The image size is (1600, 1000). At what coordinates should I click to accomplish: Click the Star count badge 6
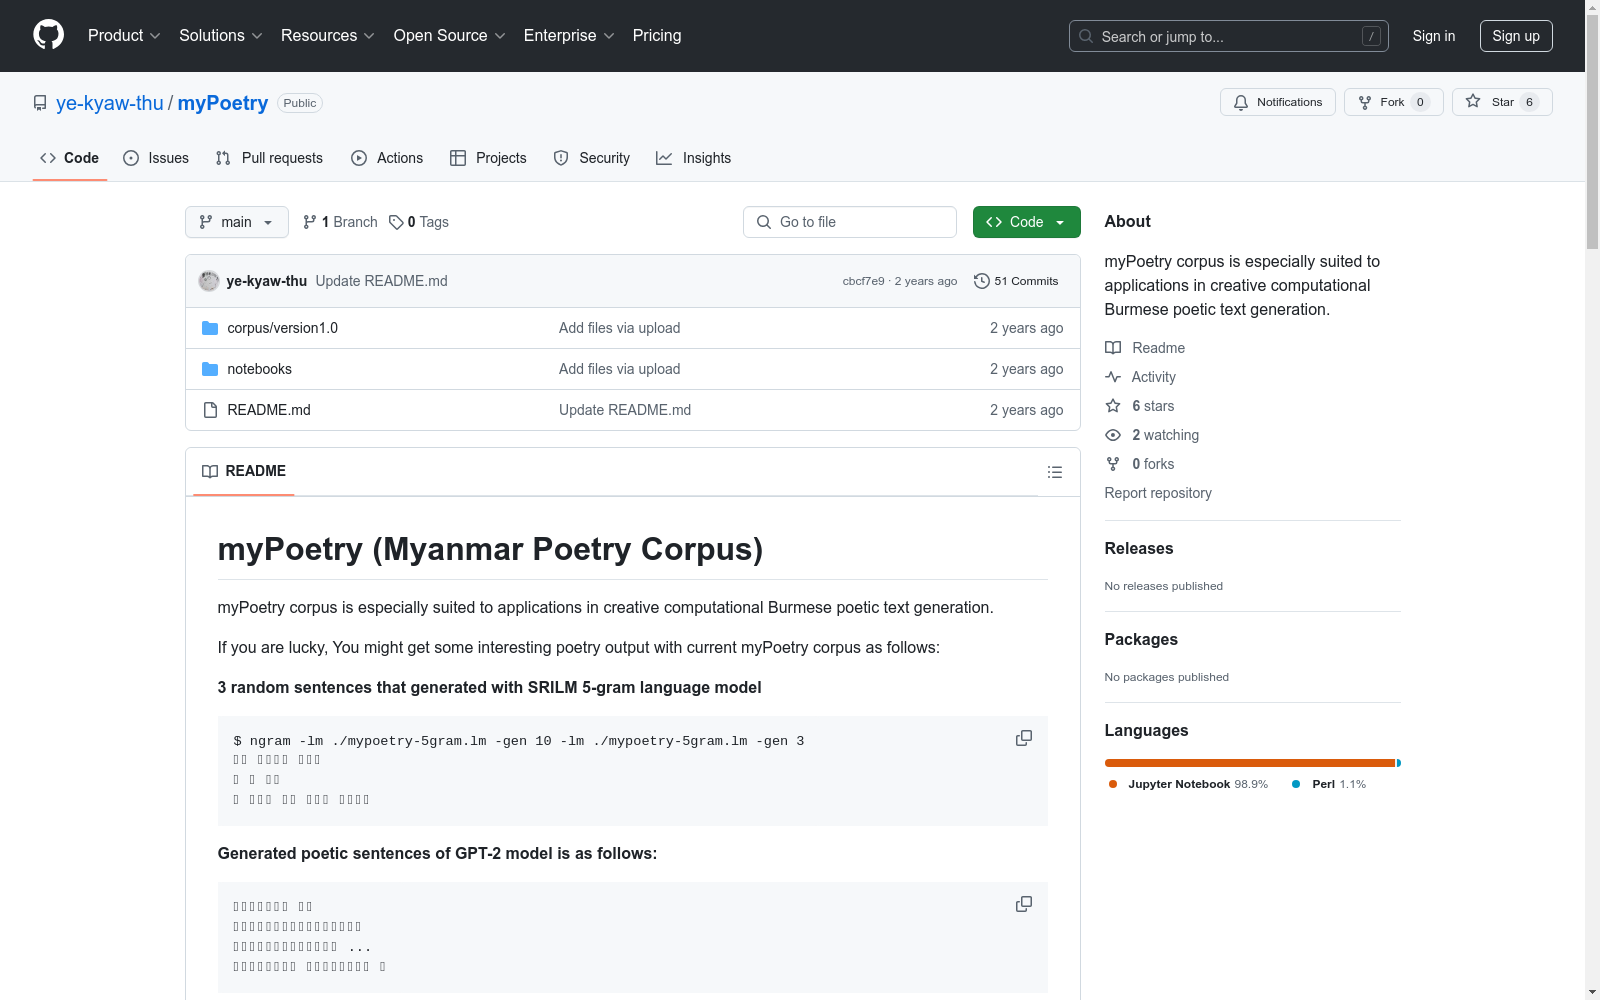click(1529, 102)
